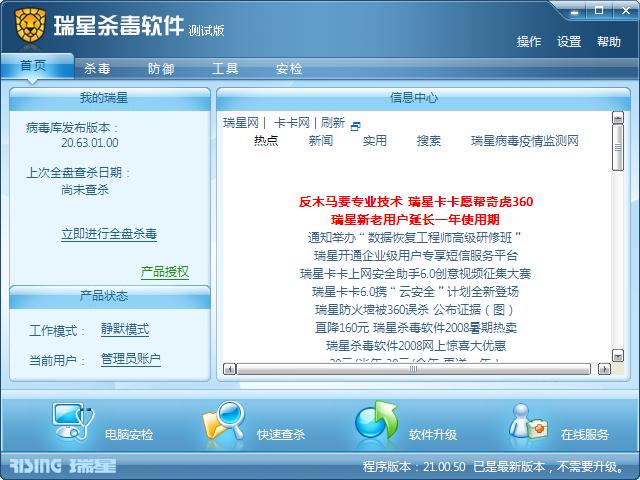Viewport: 640px width, 480px height.
Task: Click 程序版本：21.00.50 in status bar
Action: tap(414, 466)
